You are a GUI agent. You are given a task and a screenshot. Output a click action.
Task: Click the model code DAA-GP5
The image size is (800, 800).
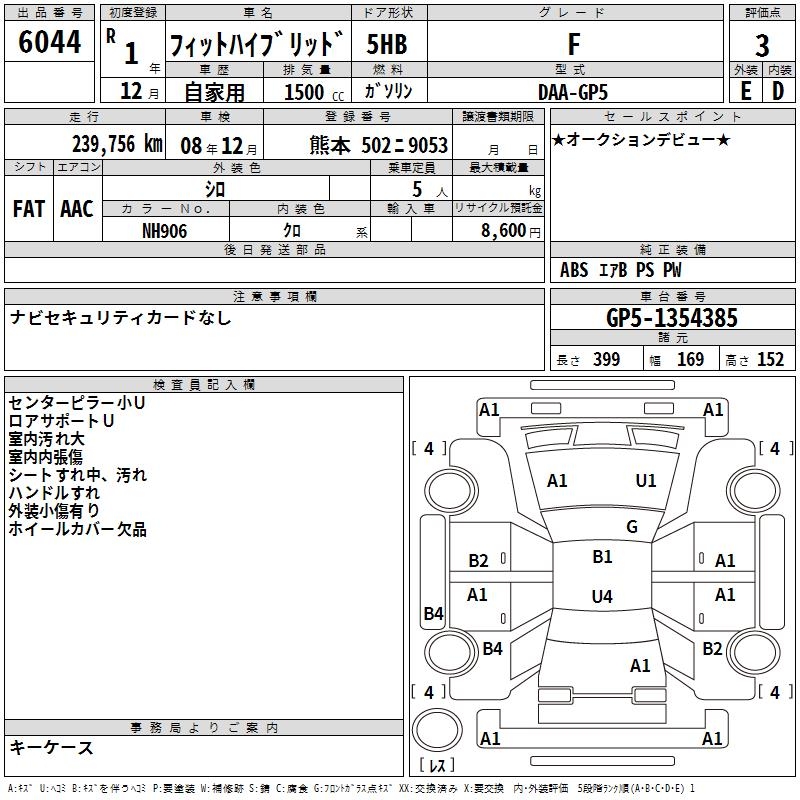571,91
